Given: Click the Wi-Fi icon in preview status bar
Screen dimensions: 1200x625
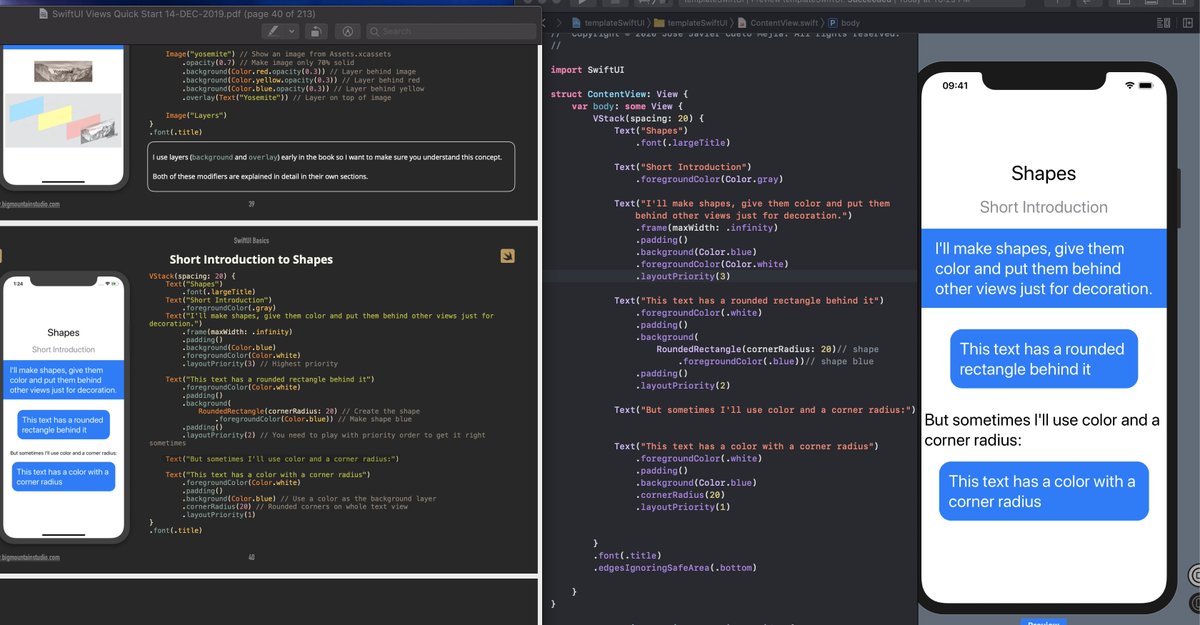Looking at the screenshot, I should tap(1130, 86).
